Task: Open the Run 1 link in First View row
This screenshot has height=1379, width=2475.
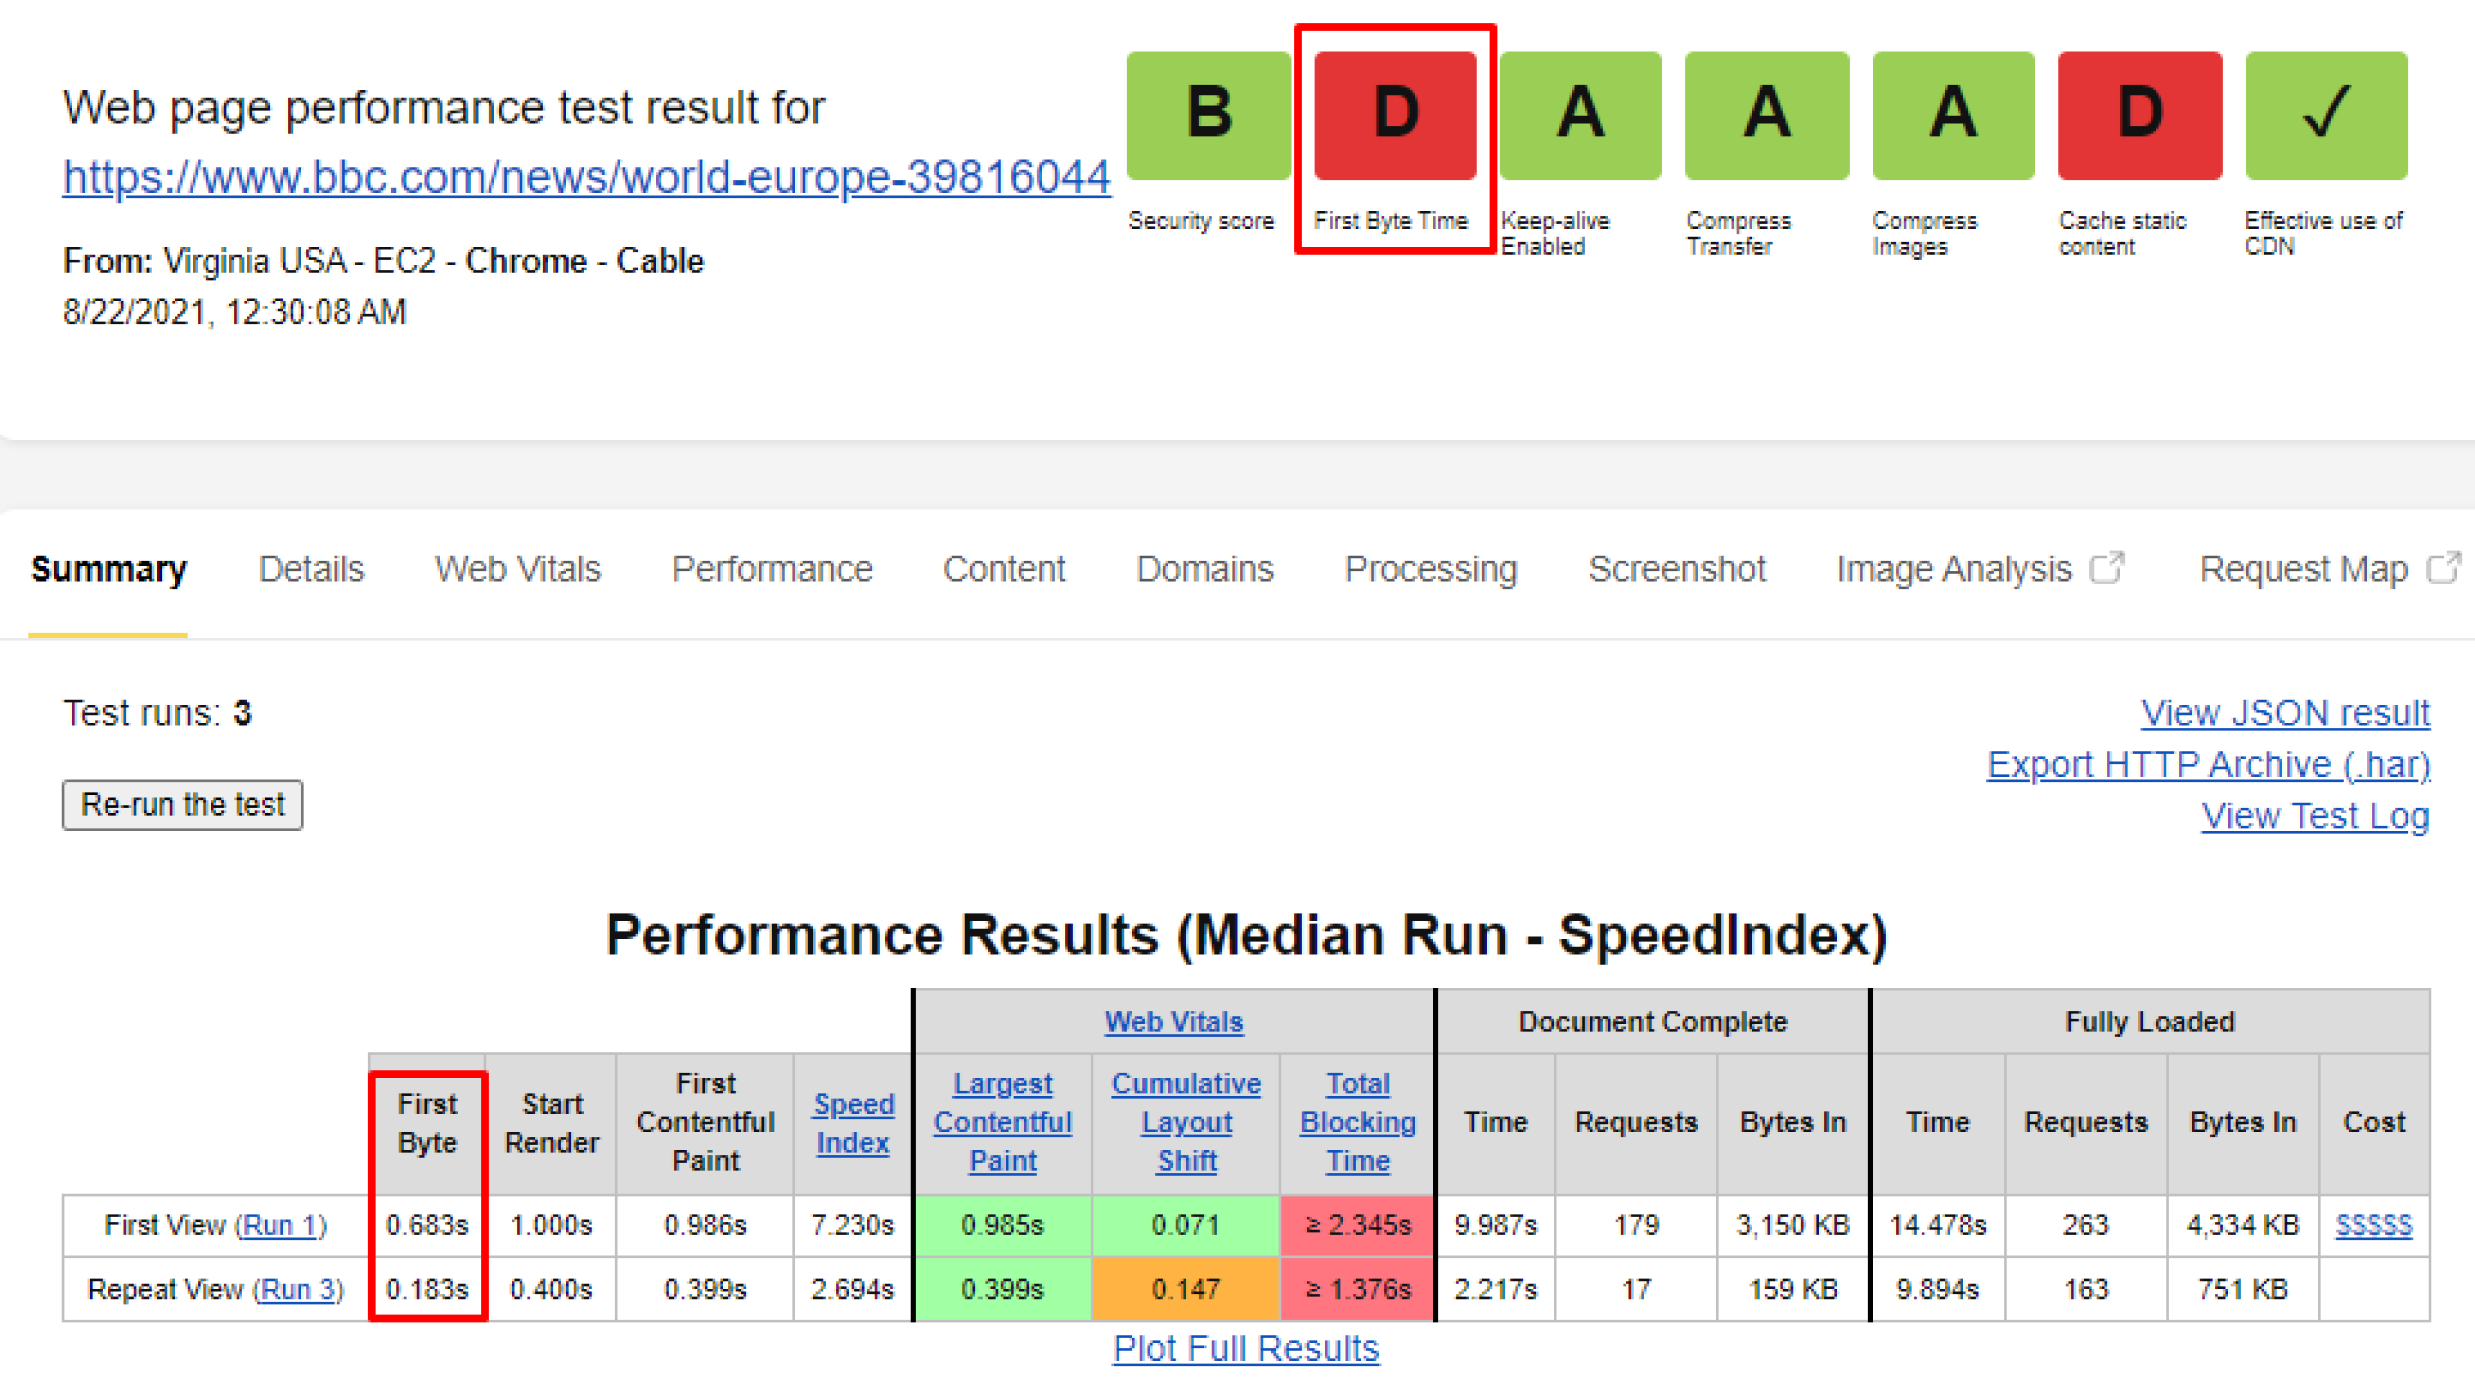Action: 280,1225
